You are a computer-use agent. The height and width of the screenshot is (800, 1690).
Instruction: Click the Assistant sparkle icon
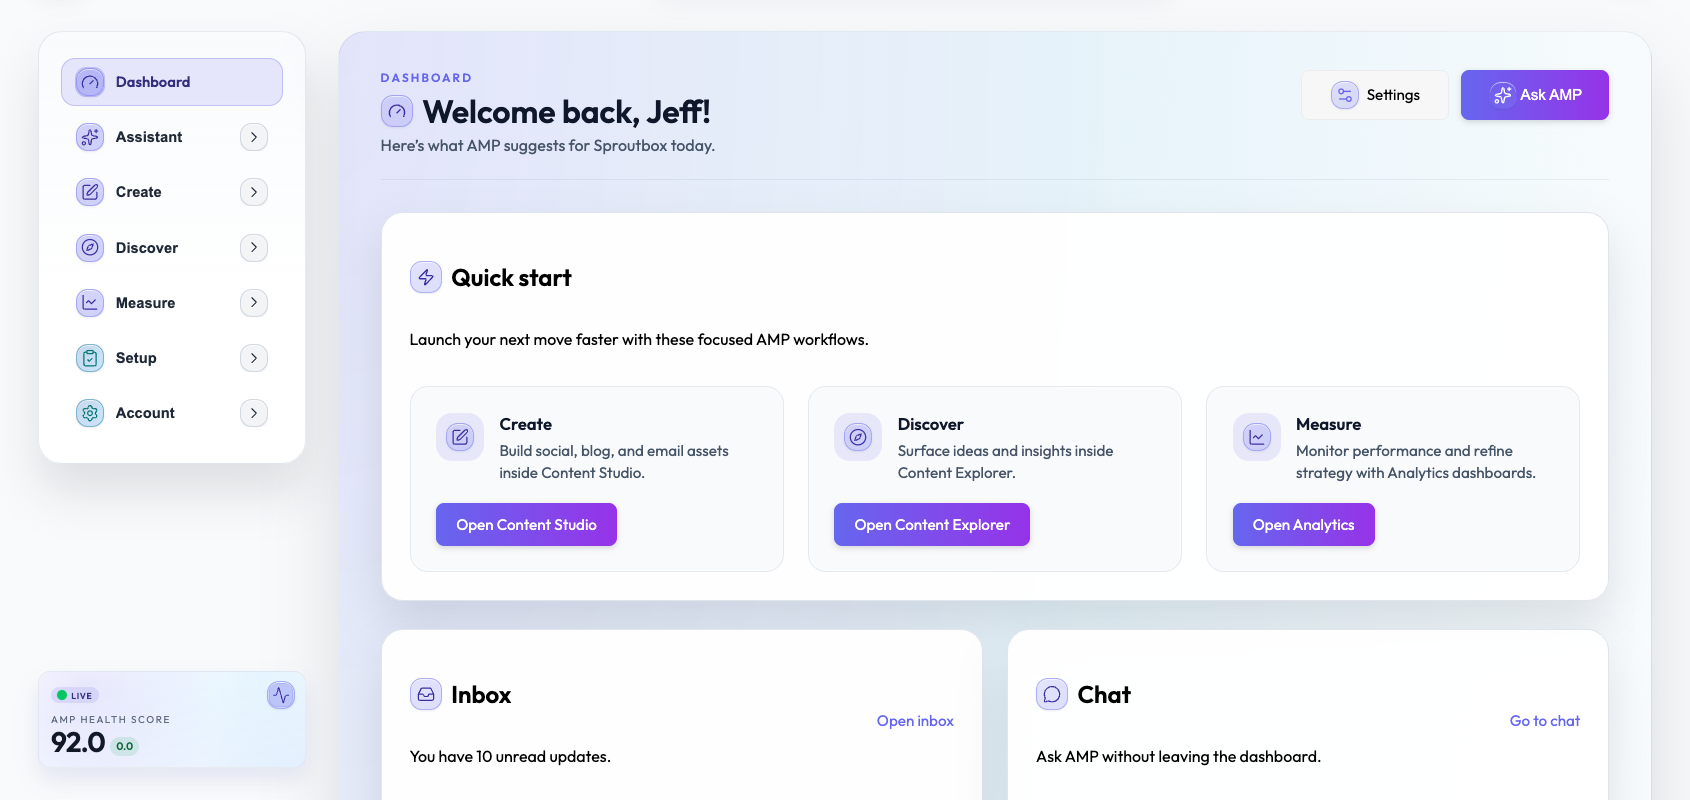(x=89, y=136)
